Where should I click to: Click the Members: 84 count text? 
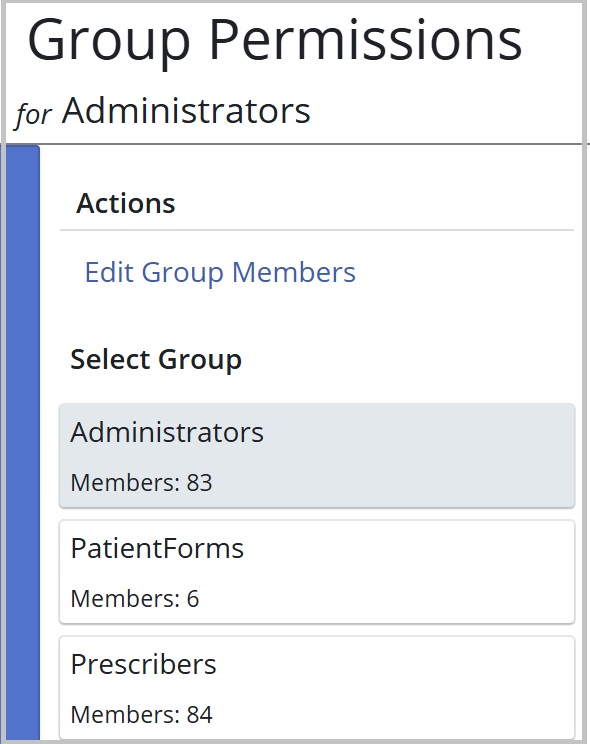141,715
